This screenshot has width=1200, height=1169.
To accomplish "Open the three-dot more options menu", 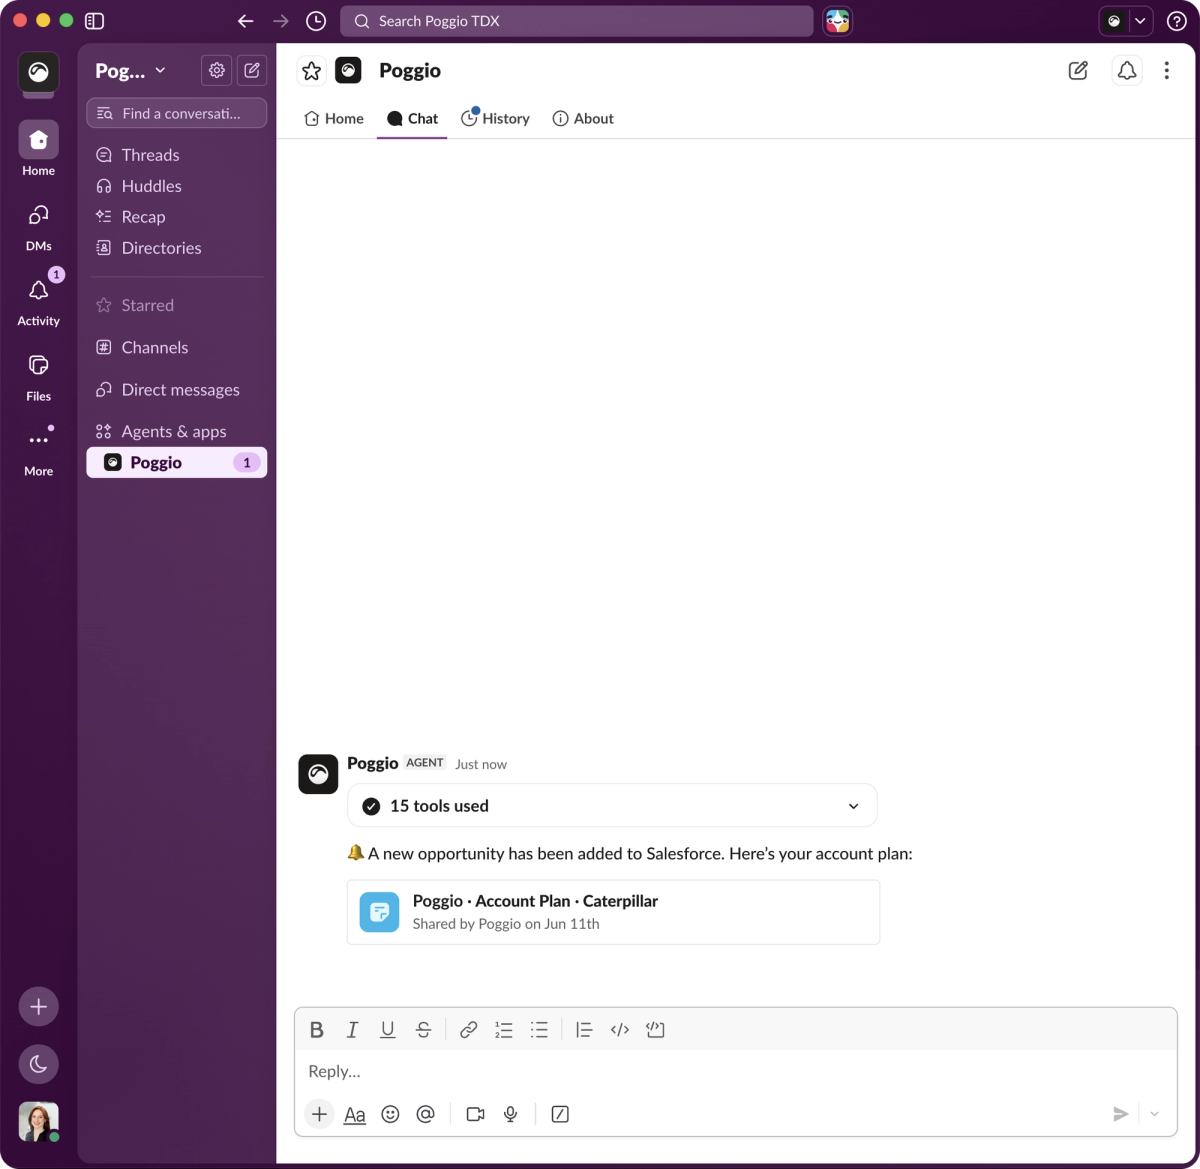I will [1166, 70].
